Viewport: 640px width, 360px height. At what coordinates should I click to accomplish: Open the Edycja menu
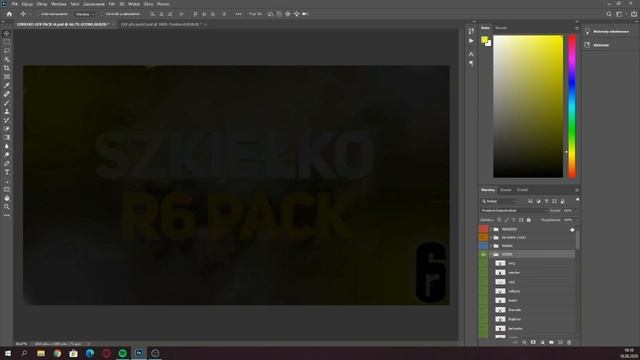(27, 4)
